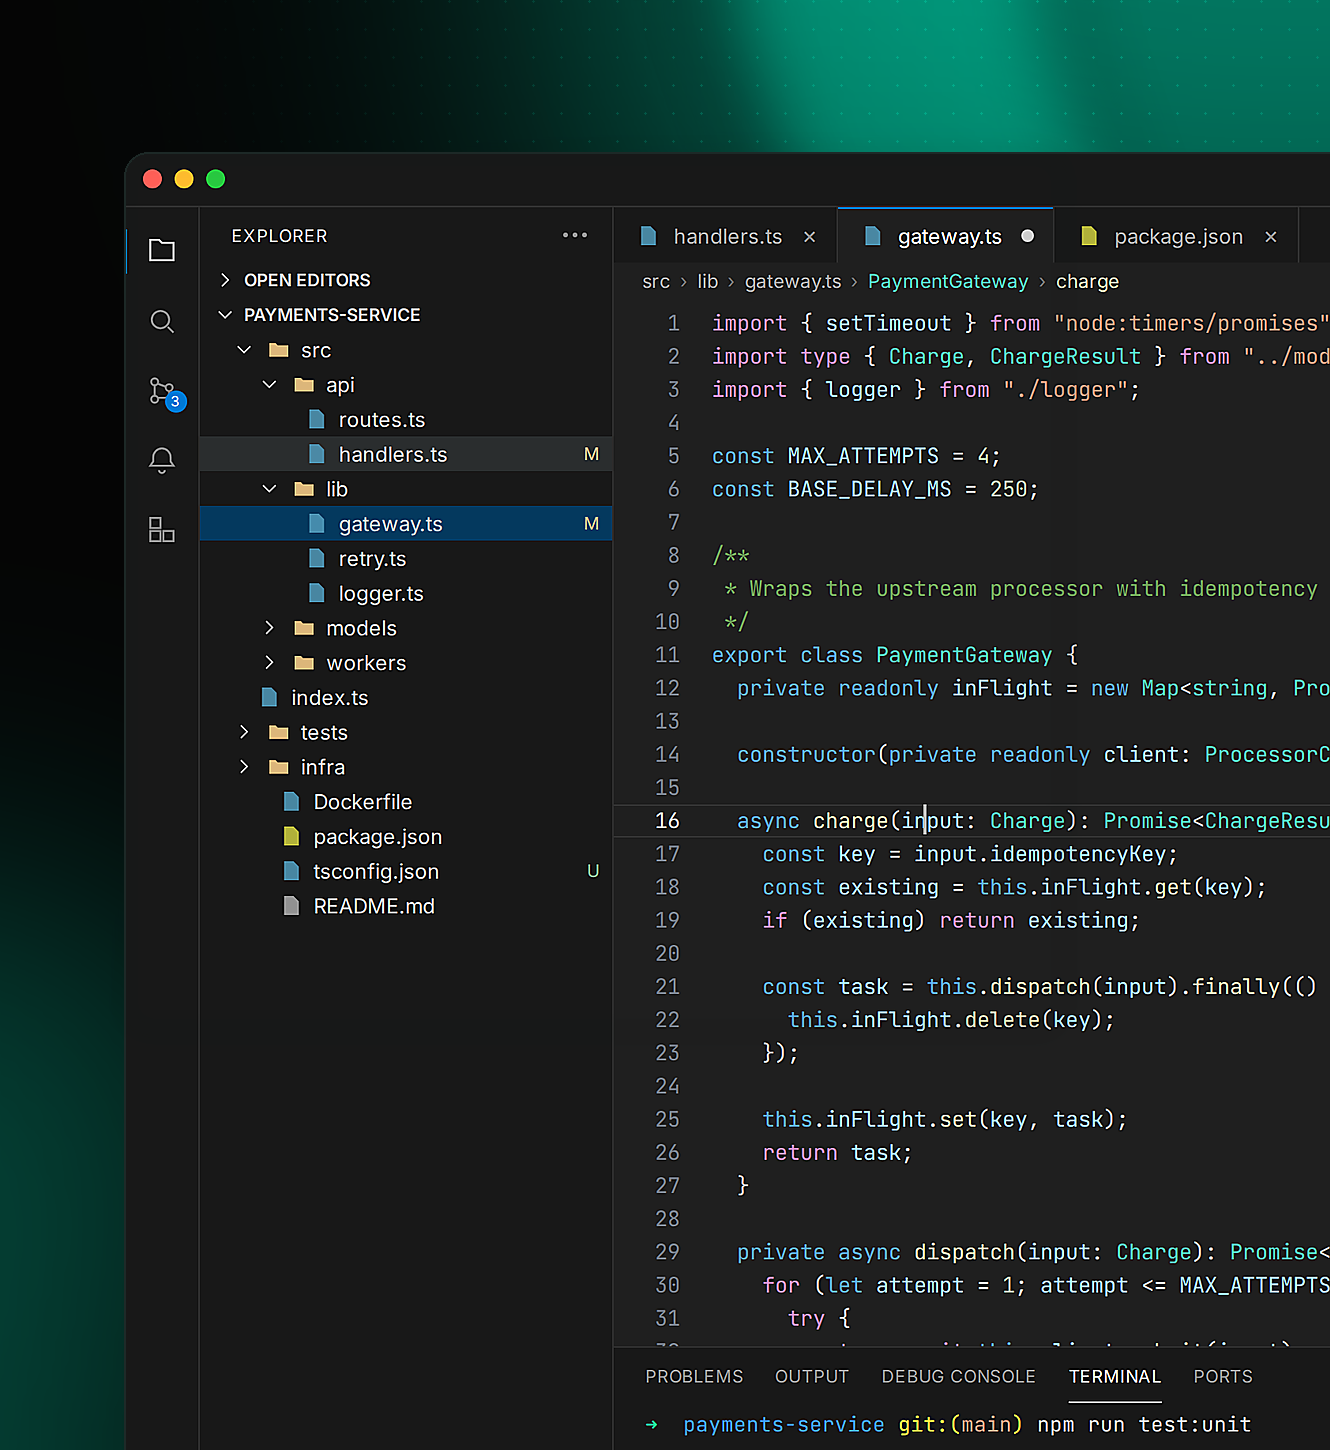Open the Explorer view in activity bar
The image size is (1330, 1450).
(x=162, y=250)
